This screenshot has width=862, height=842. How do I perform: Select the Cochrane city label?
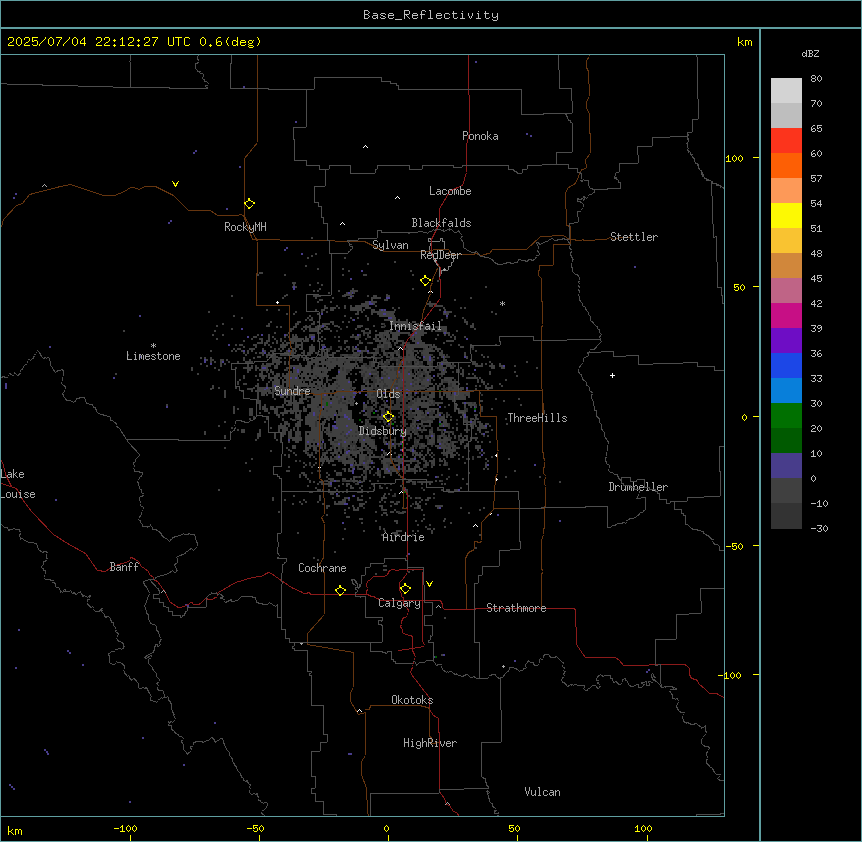(x=322, y=568)
